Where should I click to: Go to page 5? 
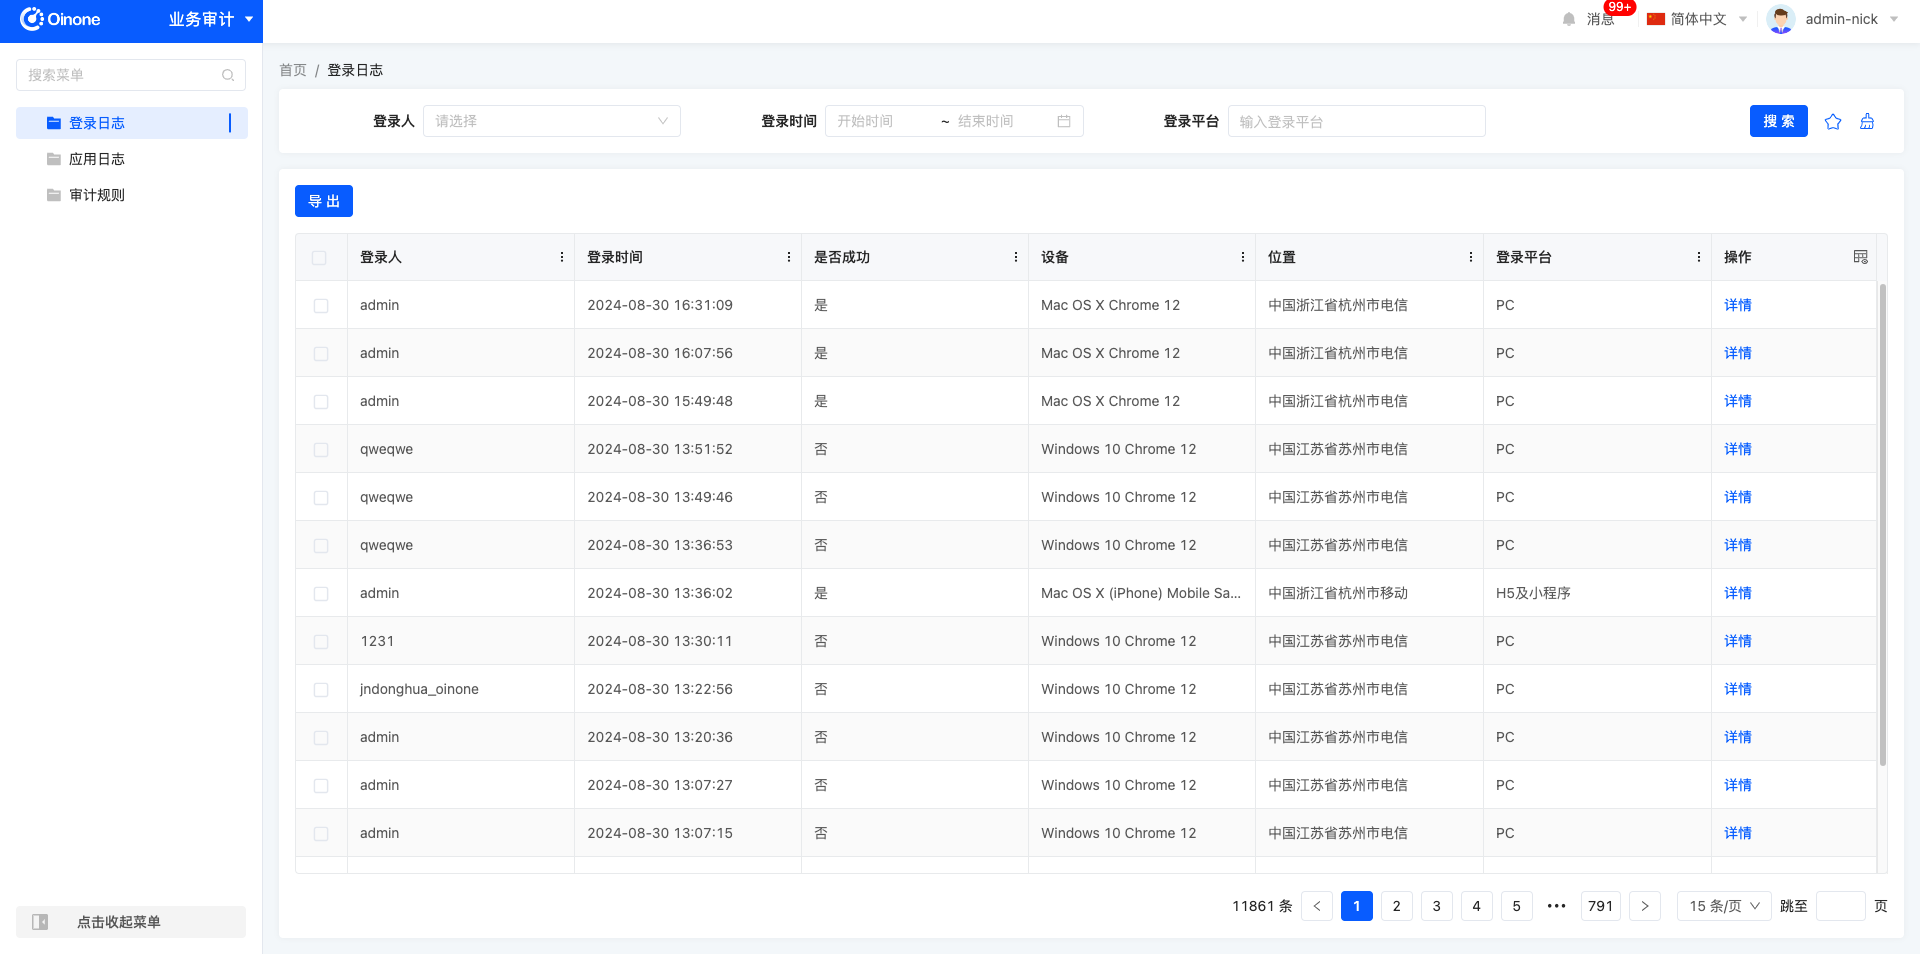1517,906
